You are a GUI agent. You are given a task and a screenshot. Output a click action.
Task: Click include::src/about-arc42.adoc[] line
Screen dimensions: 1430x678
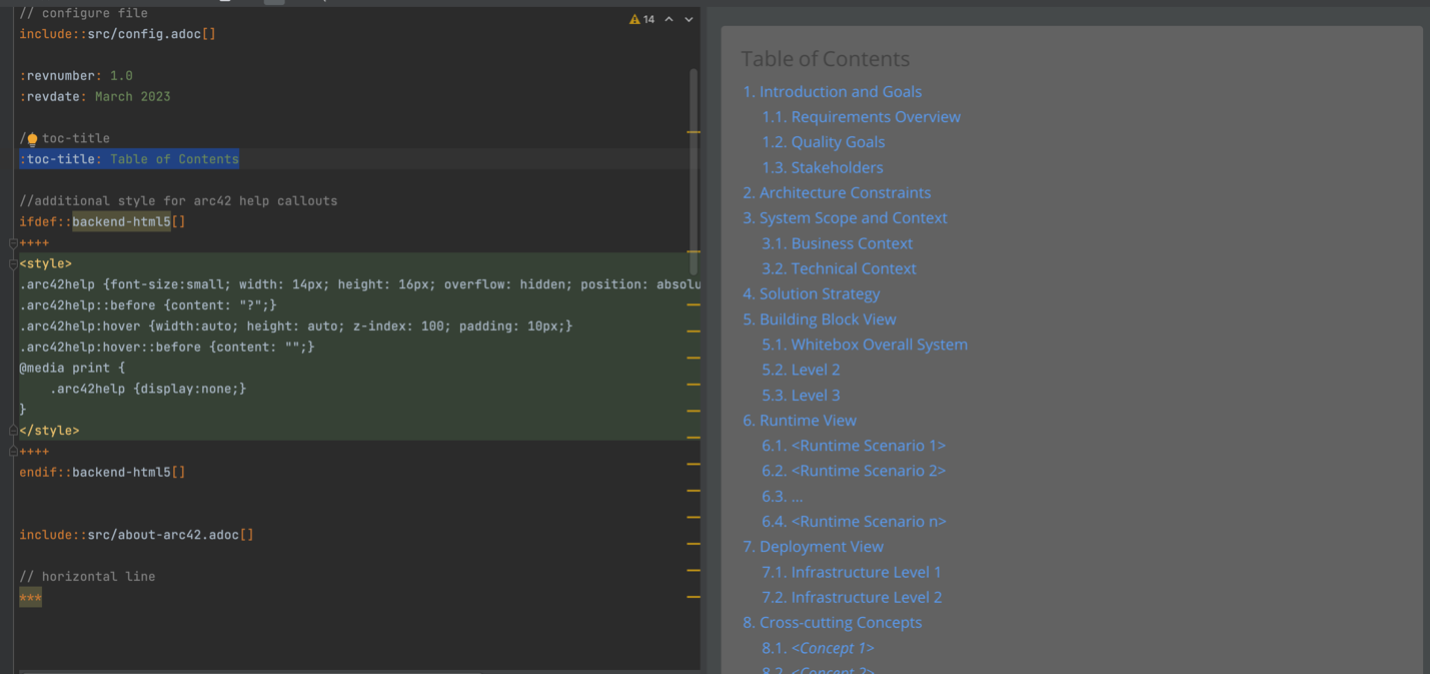pyautogui.click(x=136, y=535)
